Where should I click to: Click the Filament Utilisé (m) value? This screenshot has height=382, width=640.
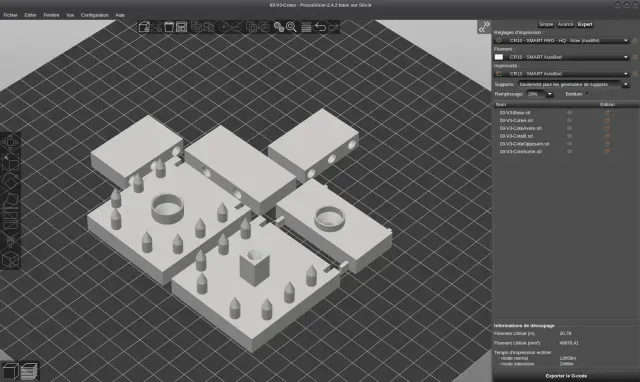point(565,333)
